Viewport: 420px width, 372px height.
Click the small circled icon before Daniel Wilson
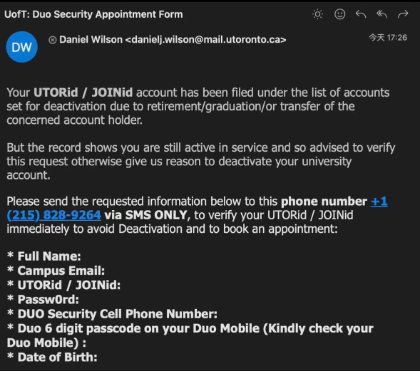(x=52, y=40)
